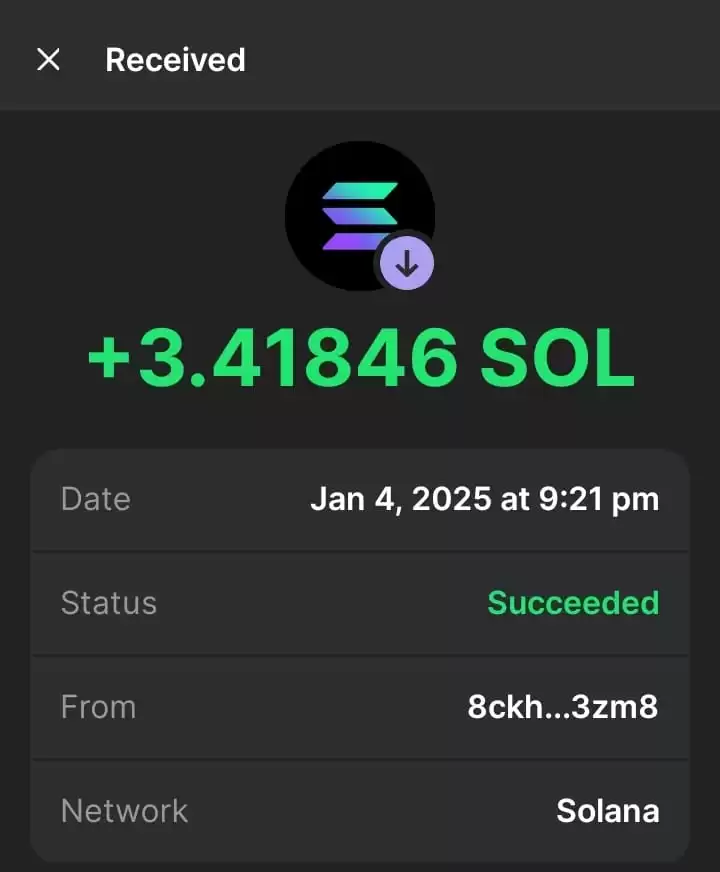Viewport: 720px width, 872px height.
Task: Select the +3.41846 SOL amount
Action: tap(361, 358)
